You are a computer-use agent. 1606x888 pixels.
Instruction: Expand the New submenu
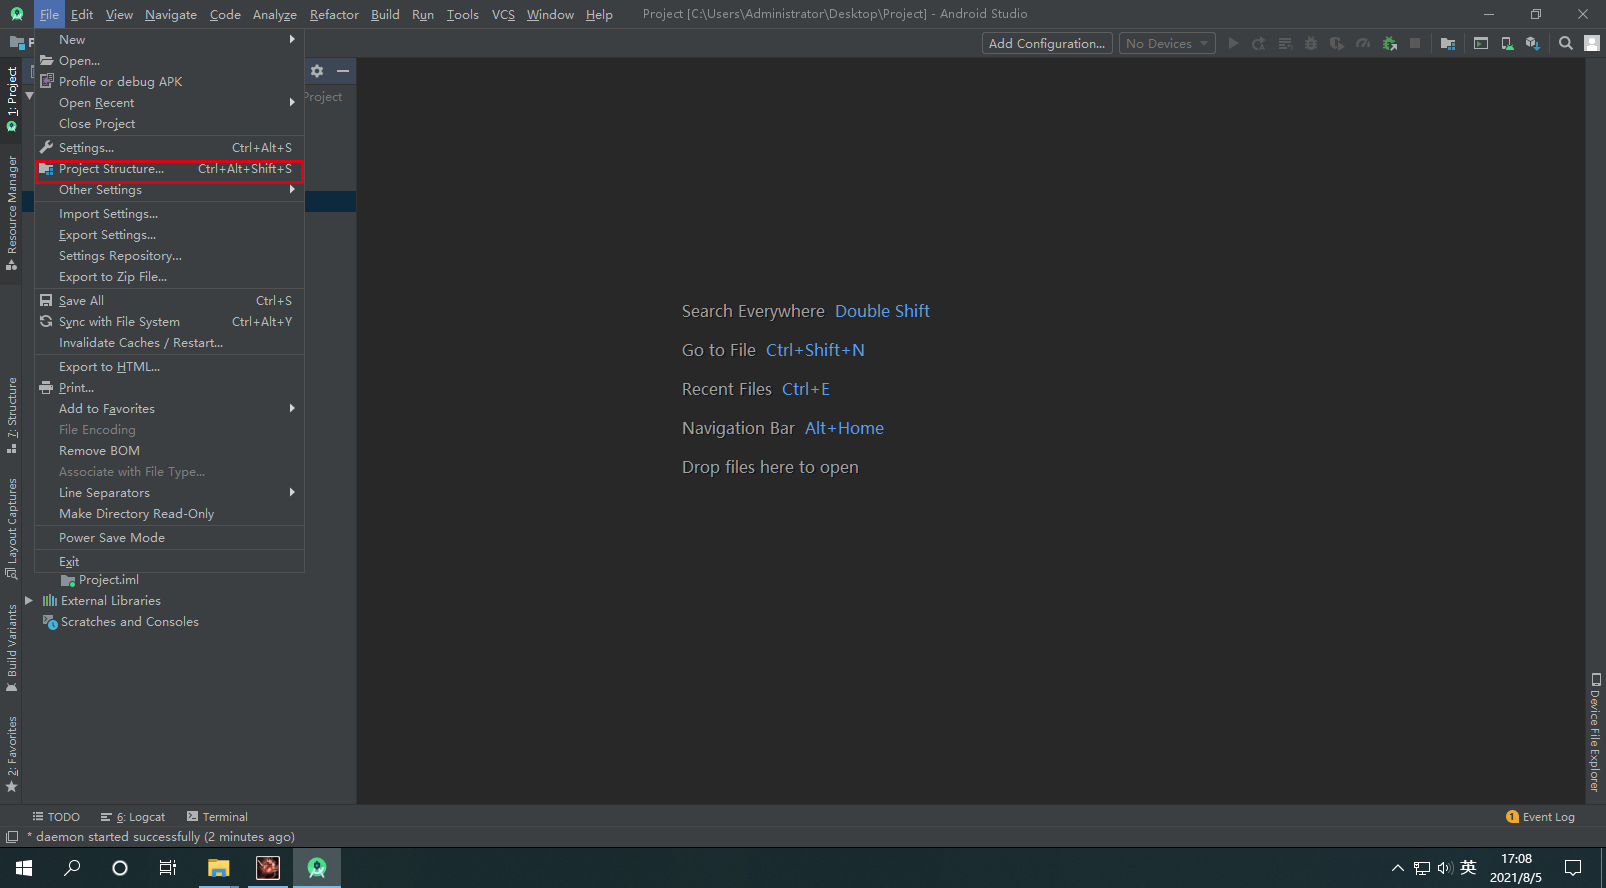point(169,40)
